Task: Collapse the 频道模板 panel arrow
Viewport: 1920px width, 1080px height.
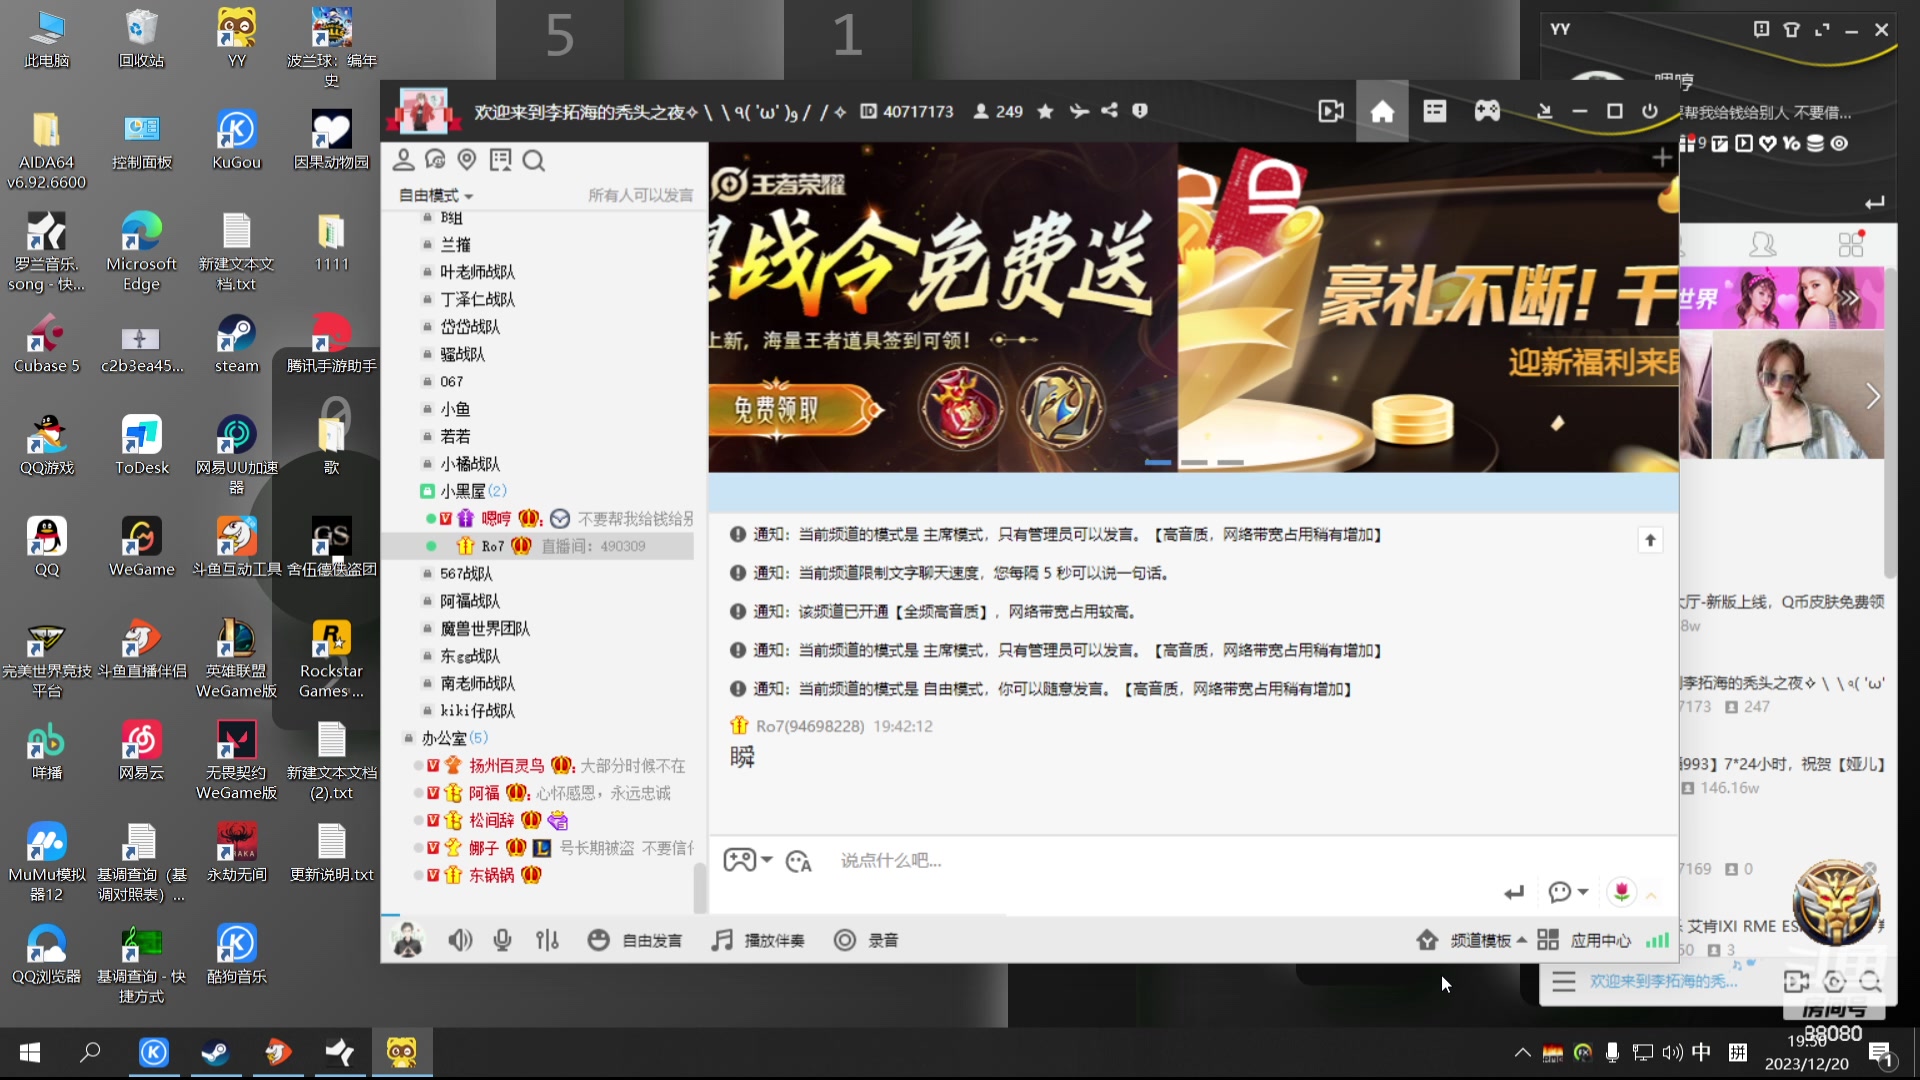Action: [x=1522, y=940]
